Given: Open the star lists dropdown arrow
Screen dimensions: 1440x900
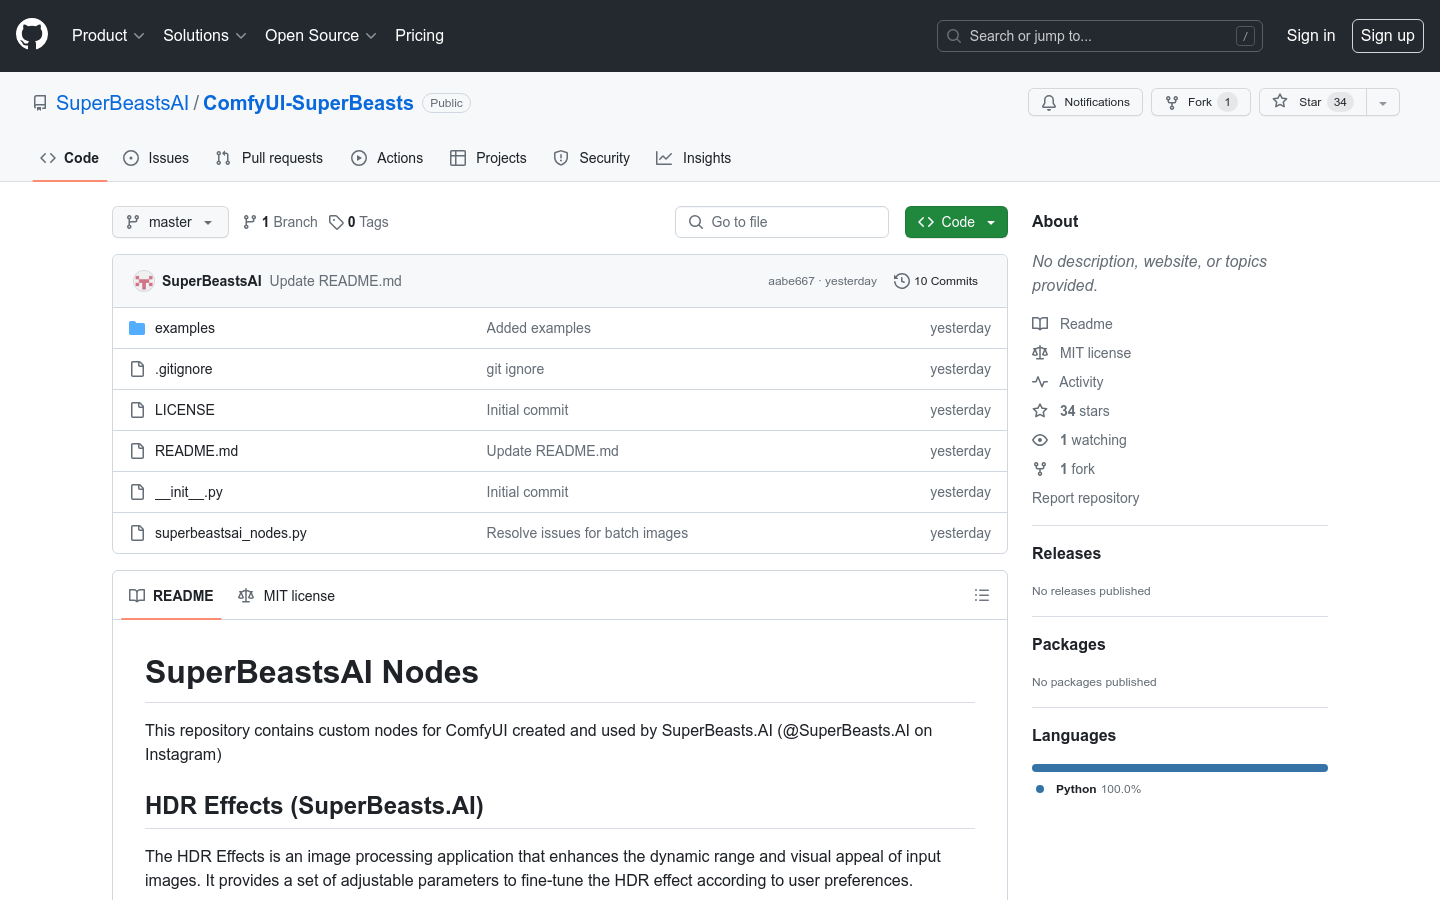Looking at the screenshot, I should coord(1383,102).
